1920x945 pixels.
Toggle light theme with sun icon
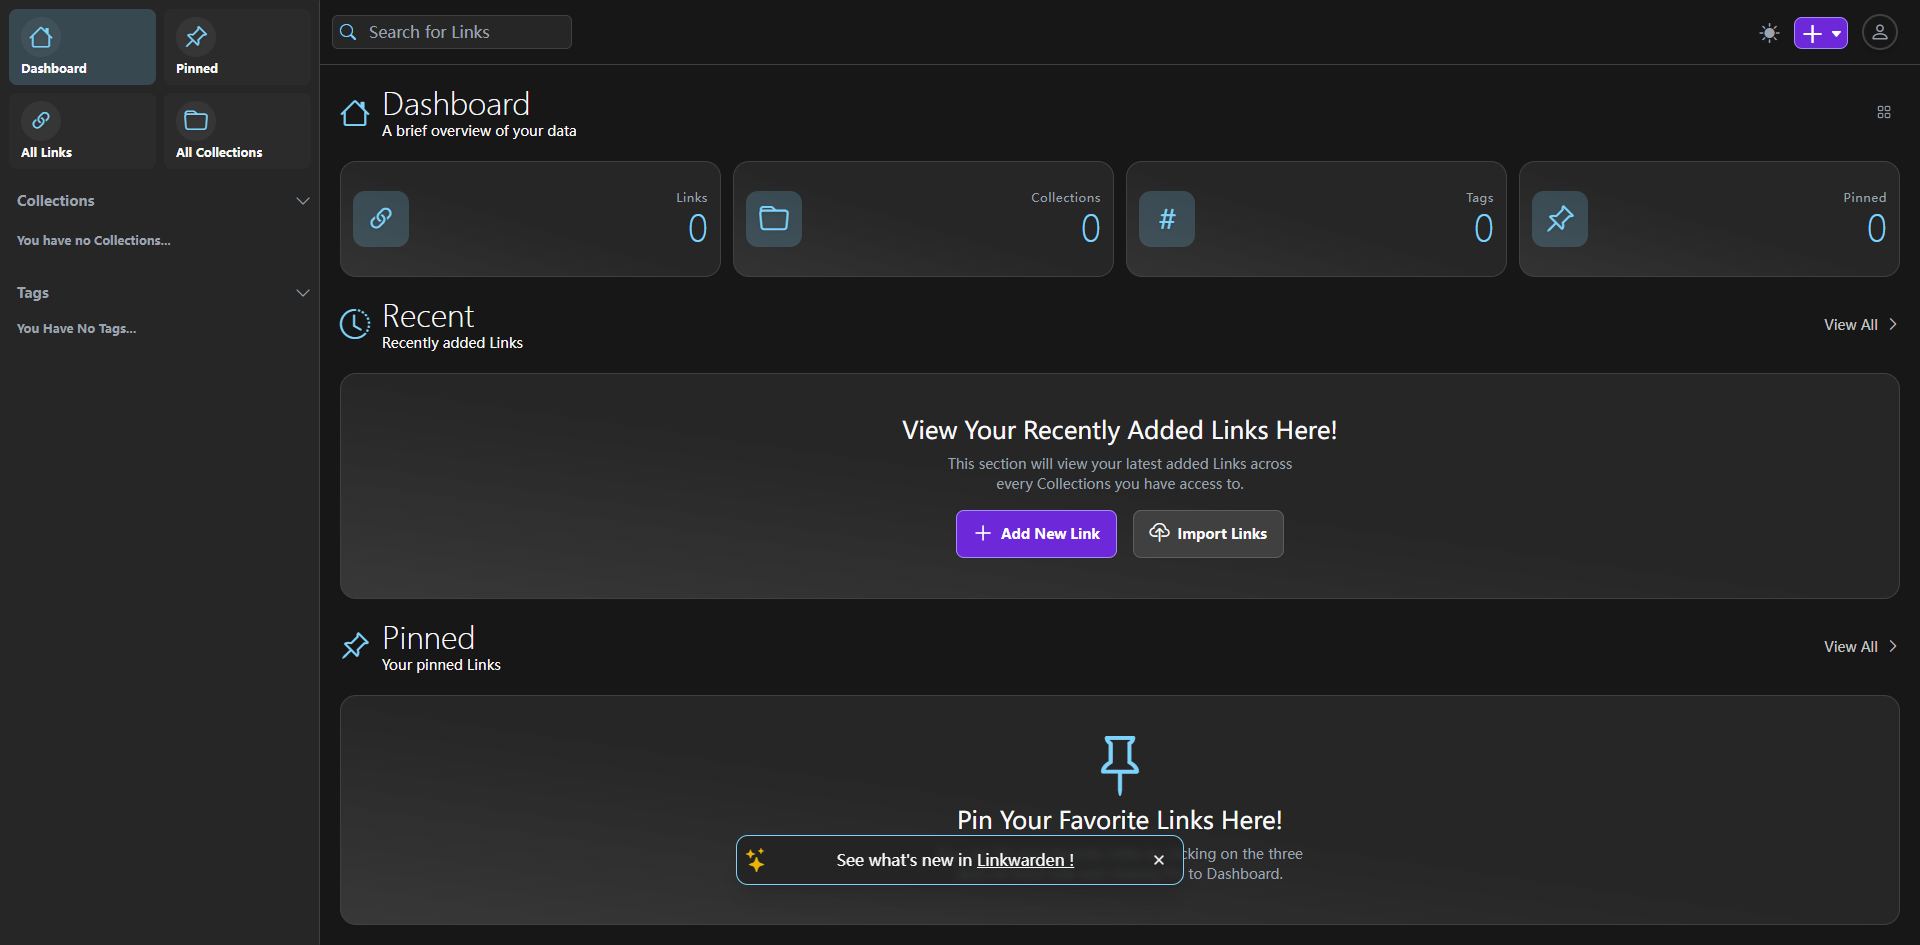[1770, 33]
